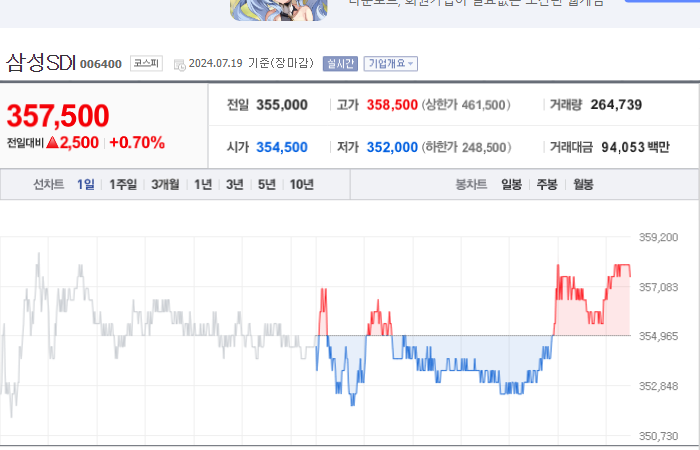700x450 pixels.
Task: Select the 1년 line chart tab
Action: (x=203, y=184)
